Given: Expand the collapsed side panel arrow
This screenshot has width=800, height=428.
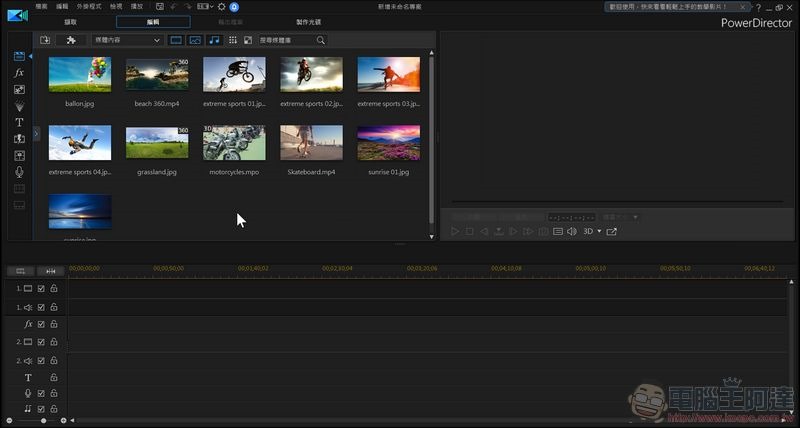Looking at the screenshot, I should point(36,133).
